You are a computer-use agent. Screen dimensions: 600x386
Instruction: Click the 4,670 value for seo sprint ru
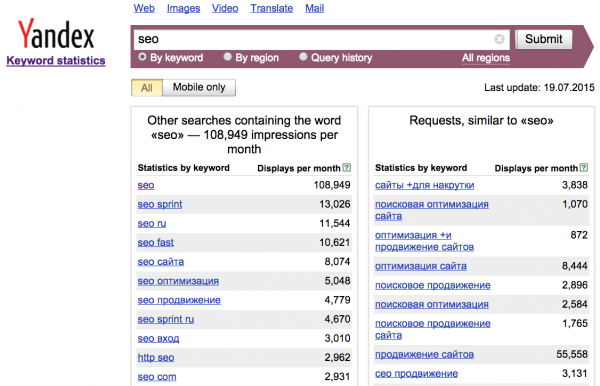(x=337, y=319)
